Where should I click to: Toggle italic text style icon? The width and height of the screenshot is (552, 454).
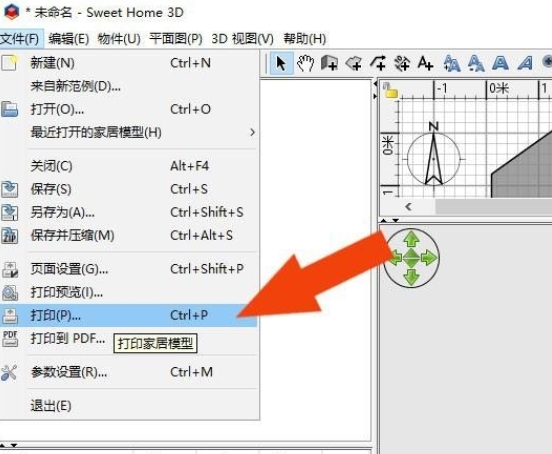[x=525, y=63]
